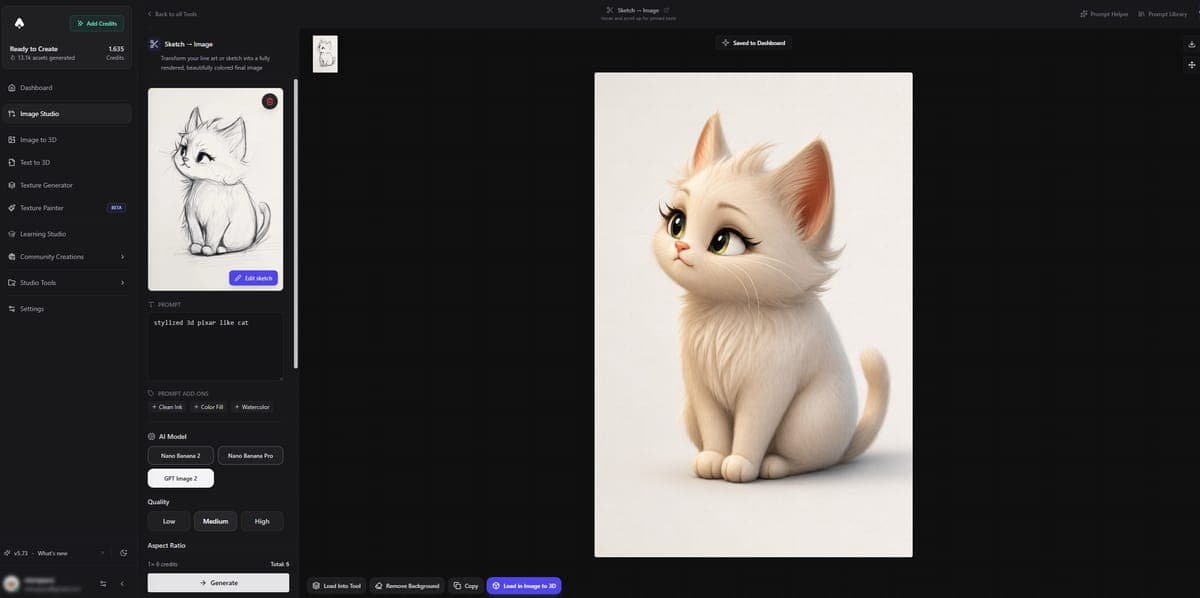Viewport: 1200px width, 598px height.
Task: Click the Learning Studio sidebar icon
Action: coord(11,234)
